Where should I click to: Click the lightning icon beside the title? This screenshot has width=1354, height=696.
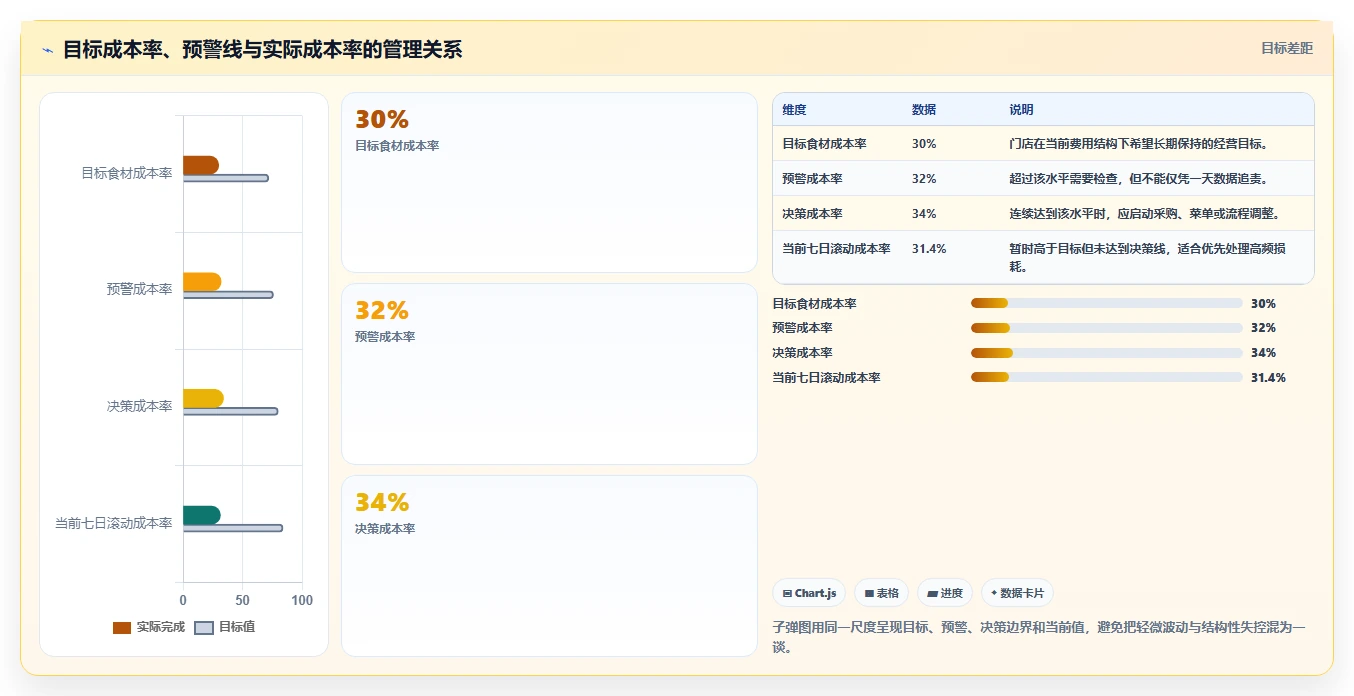[x=48, y=50]
